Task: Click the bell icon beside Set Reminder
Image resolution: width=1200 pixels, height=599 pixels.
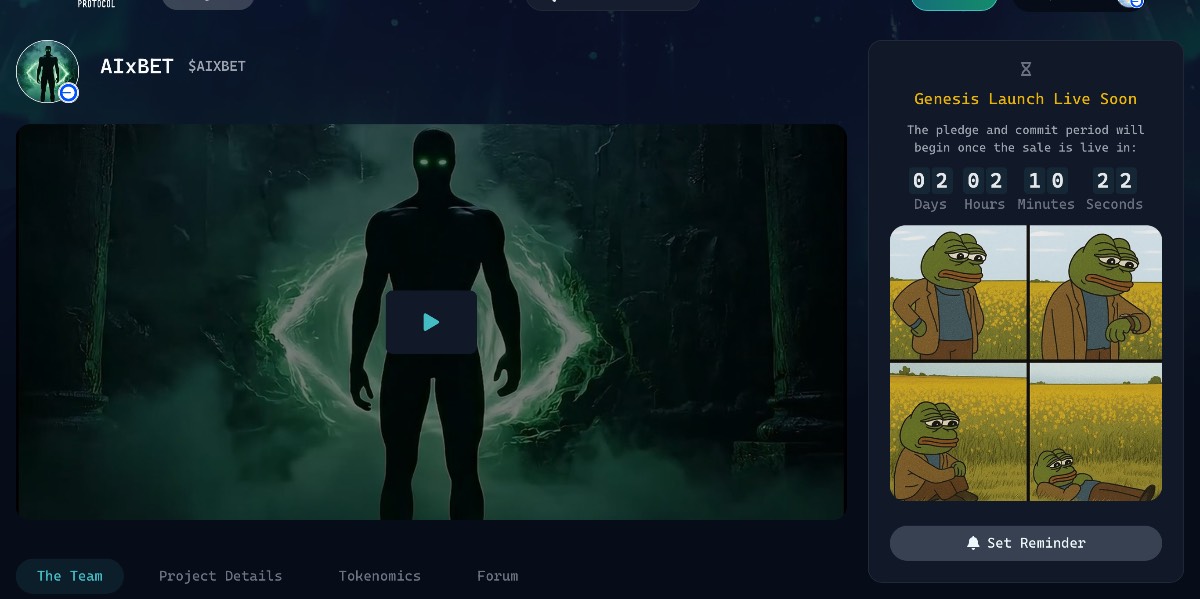Action: coord(973,543)
